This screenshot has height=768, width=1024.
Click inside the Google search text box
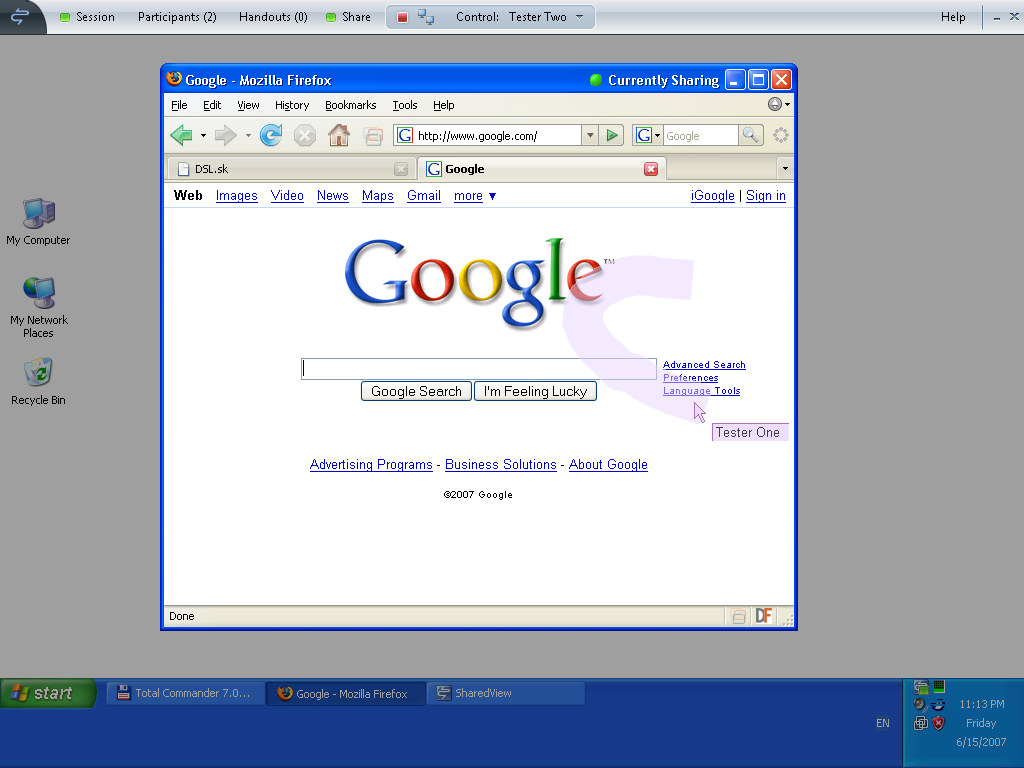pos(479,369)
